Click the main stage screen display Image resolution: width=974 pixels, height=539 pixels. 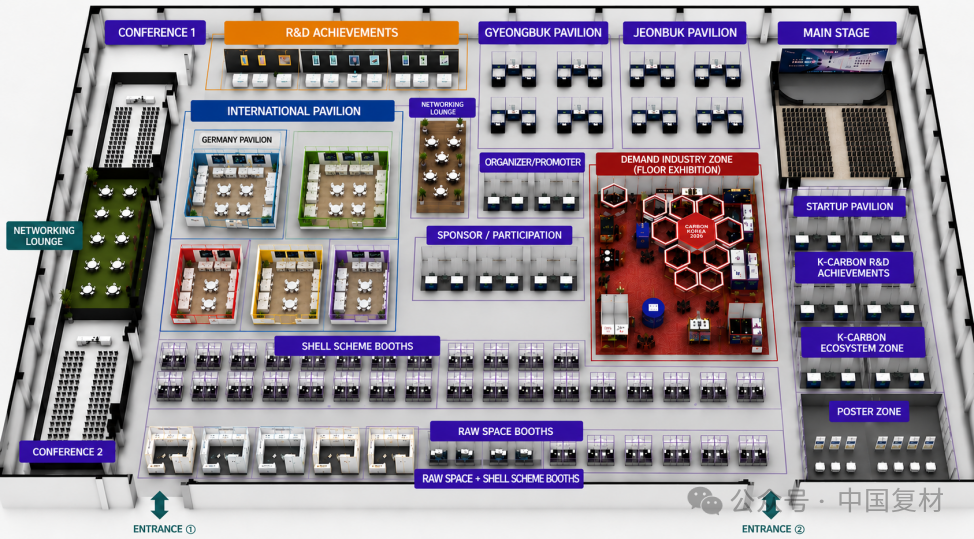pos(833,62)
